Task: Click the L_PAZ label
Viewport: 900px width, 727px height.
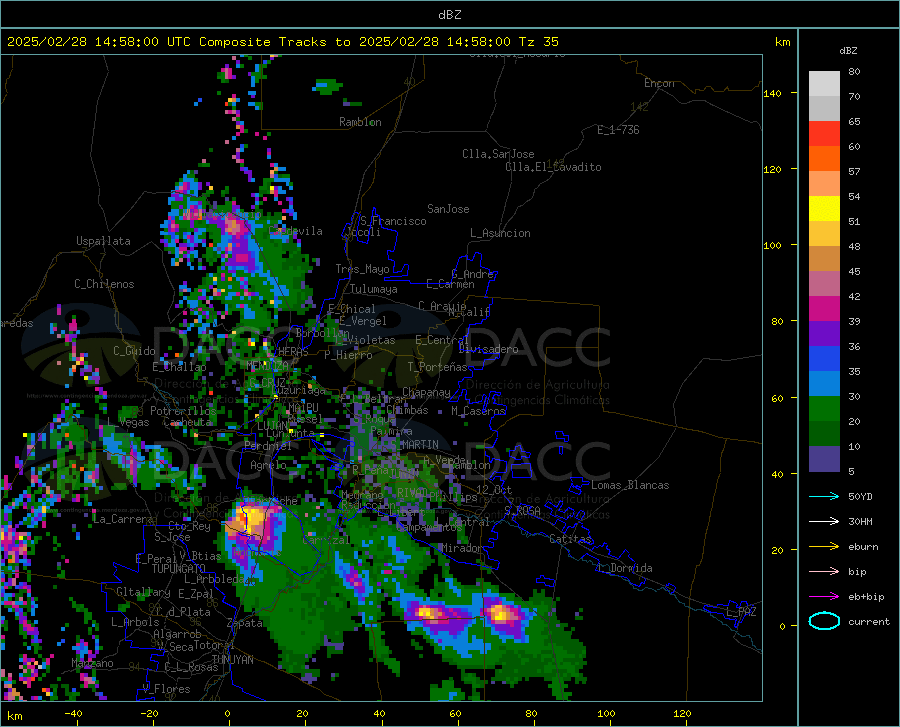Action: [741, 612]
